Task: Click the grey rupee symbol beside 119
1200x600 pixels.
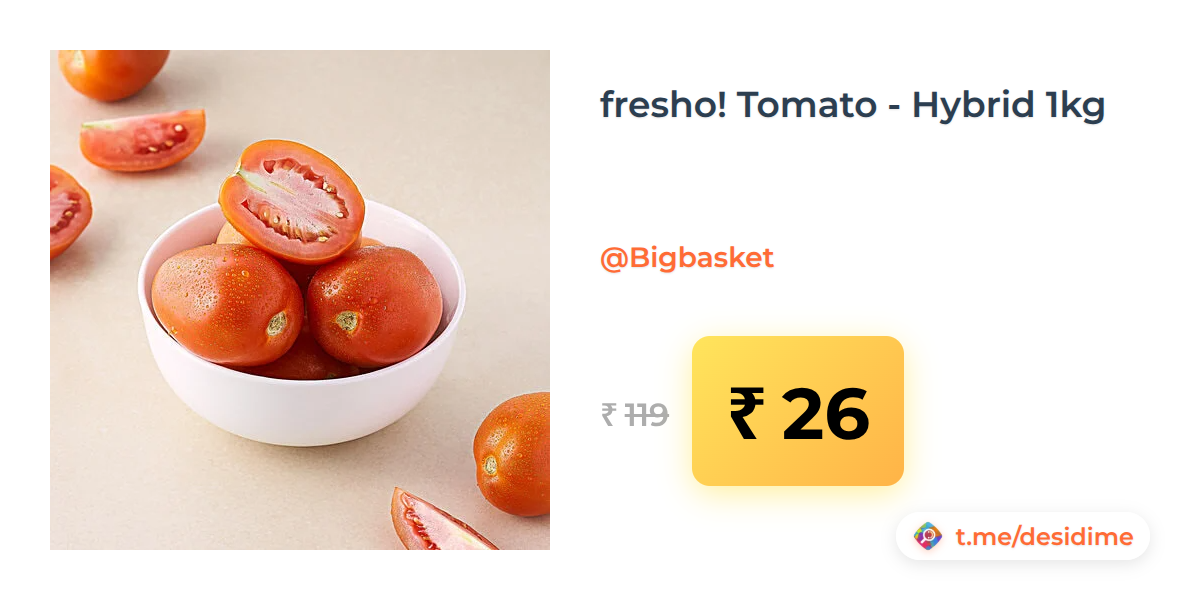Action: tap(609, 414)
